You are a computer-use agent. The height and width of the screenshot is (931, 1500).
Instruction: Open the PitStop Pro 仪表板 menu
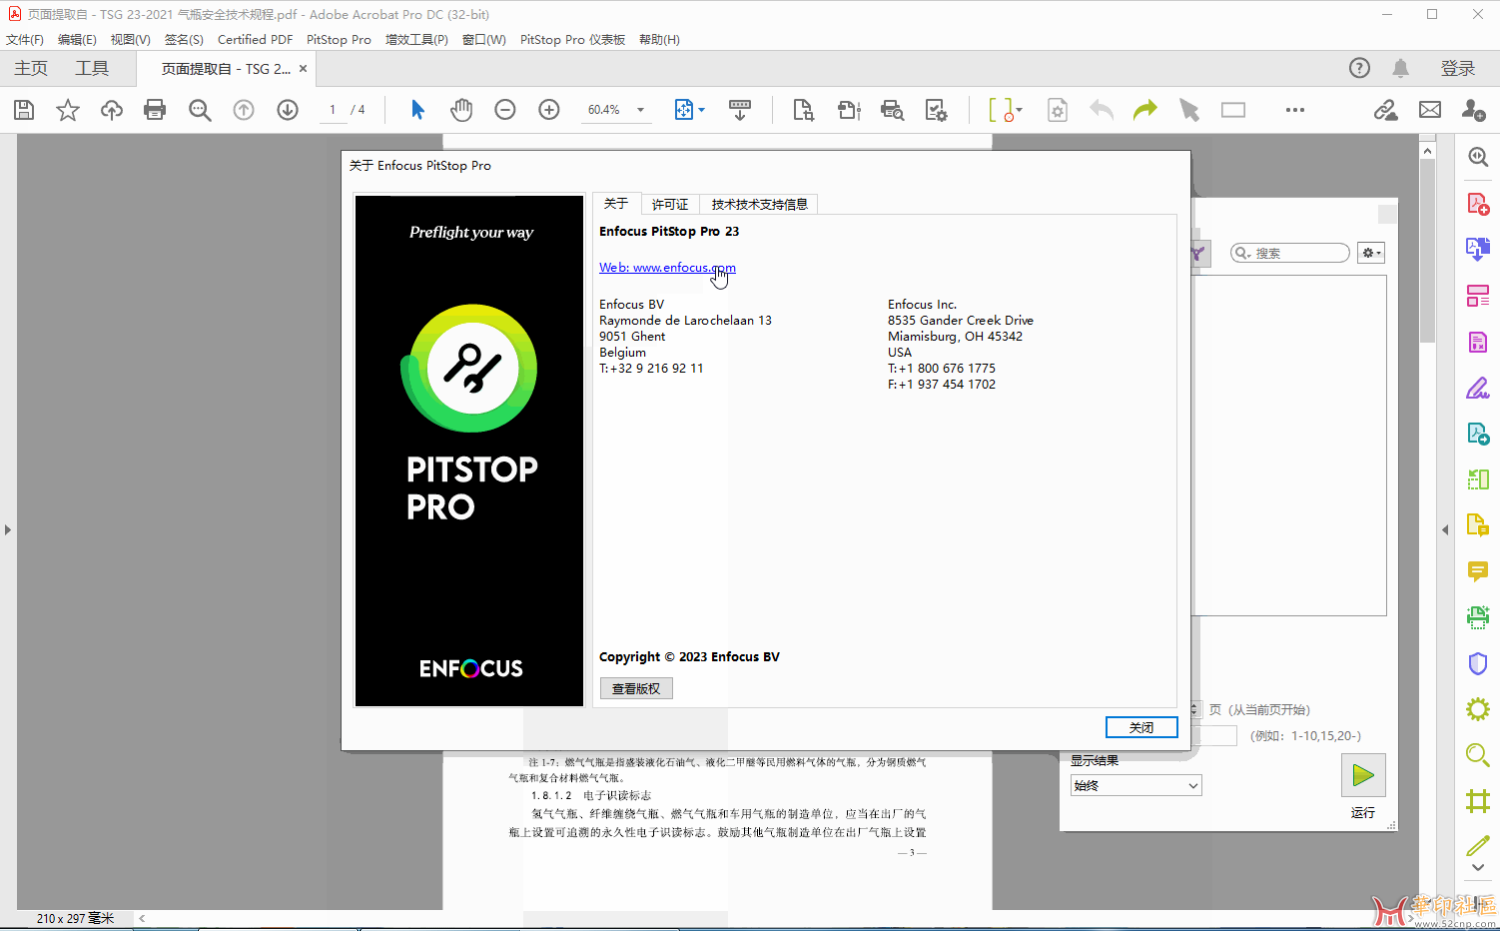[x=573, y=40]
